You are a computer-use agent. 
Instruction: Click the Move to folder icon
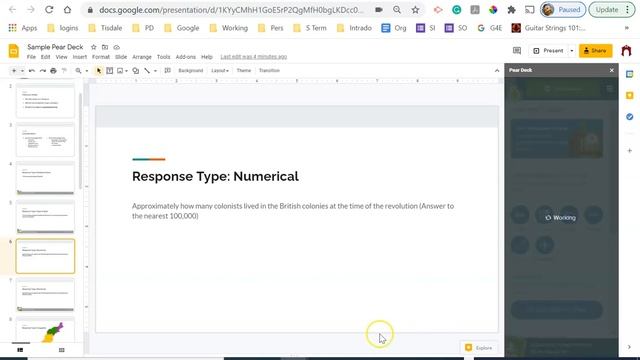105,47
